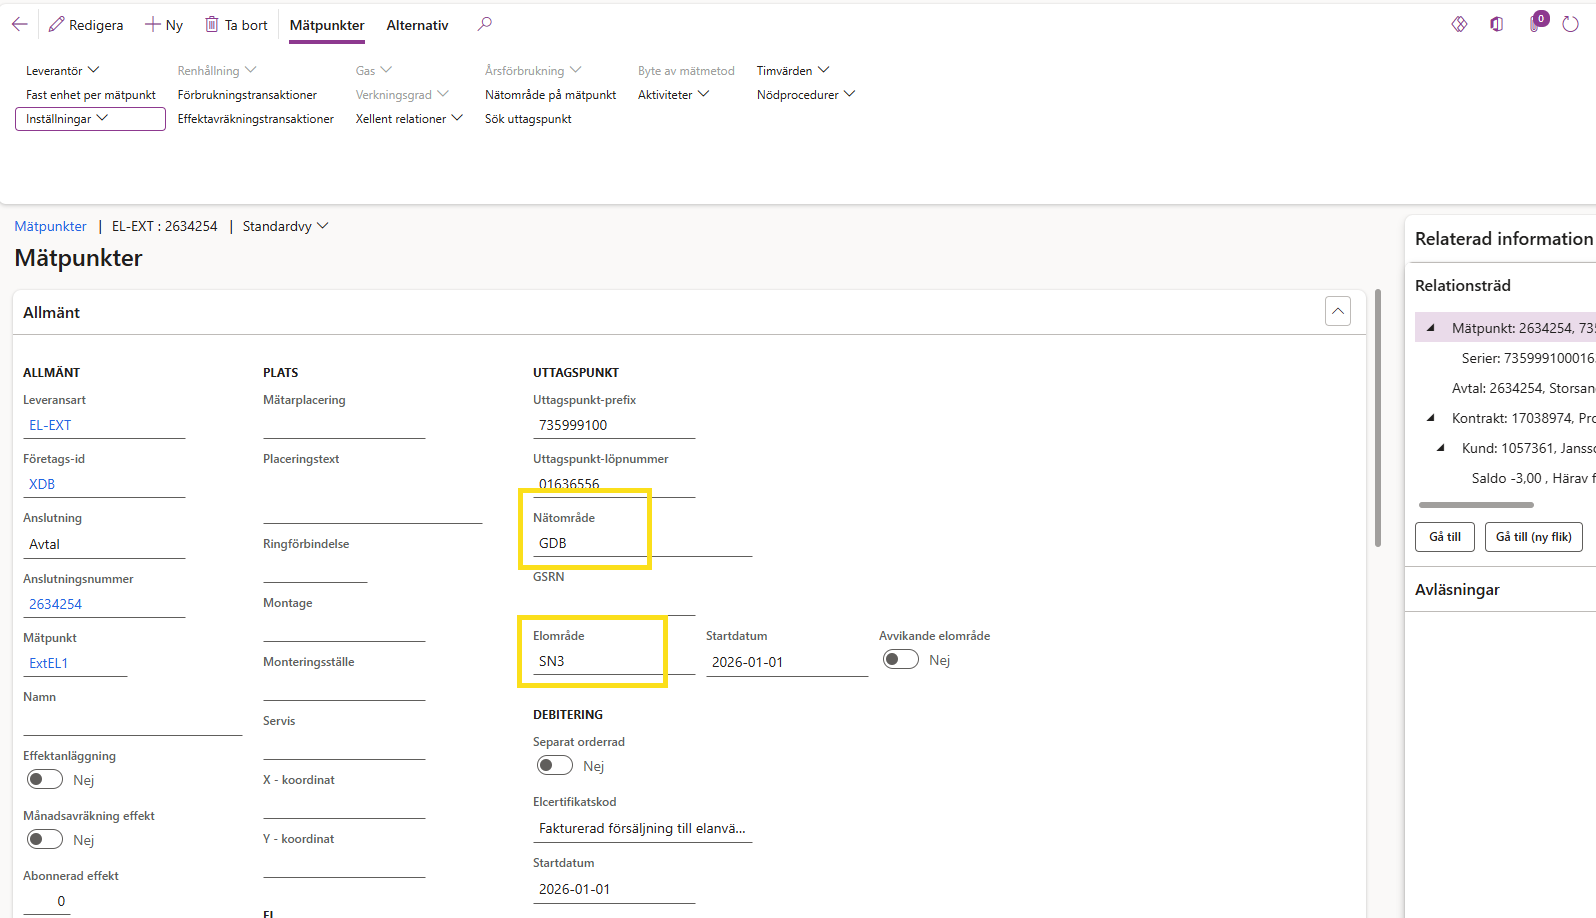Screen dimensions: 1596x918
Task: Expand the Inställningar dropdown
Action: pos(90,119)
